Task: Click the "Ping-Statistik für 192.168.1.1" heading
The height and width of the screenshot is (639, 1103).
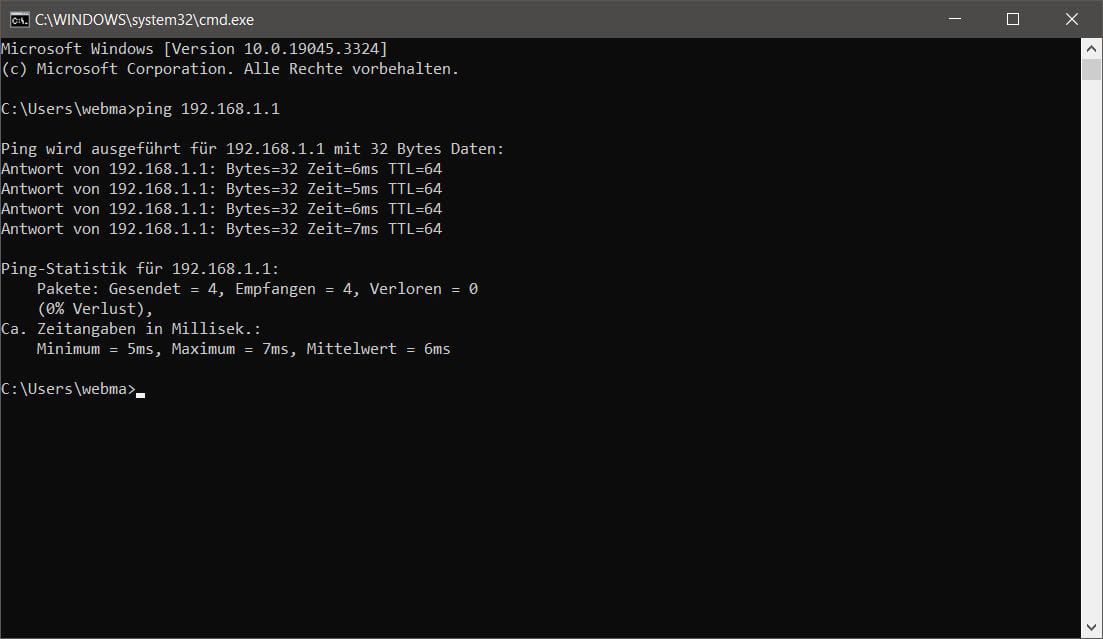Action: (x=140, y=269)
